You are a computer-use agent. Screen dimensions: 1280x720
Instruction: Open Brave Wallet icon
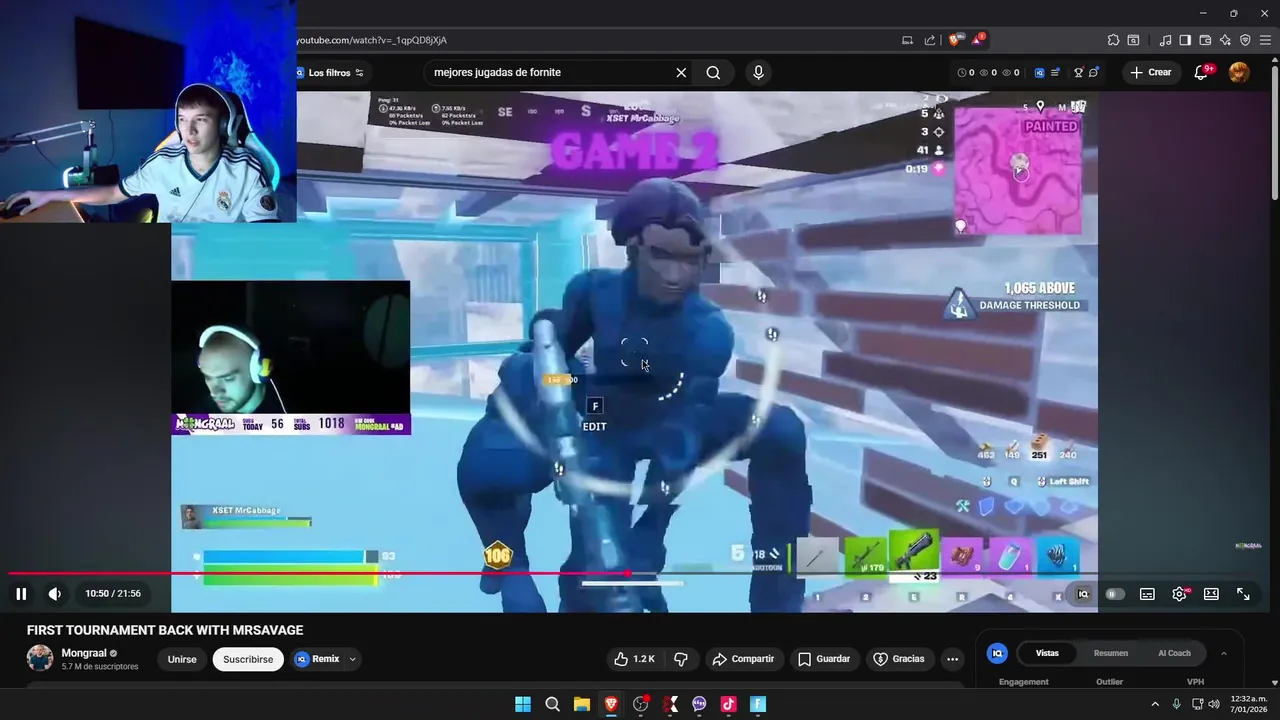(x=1205, y=40)
